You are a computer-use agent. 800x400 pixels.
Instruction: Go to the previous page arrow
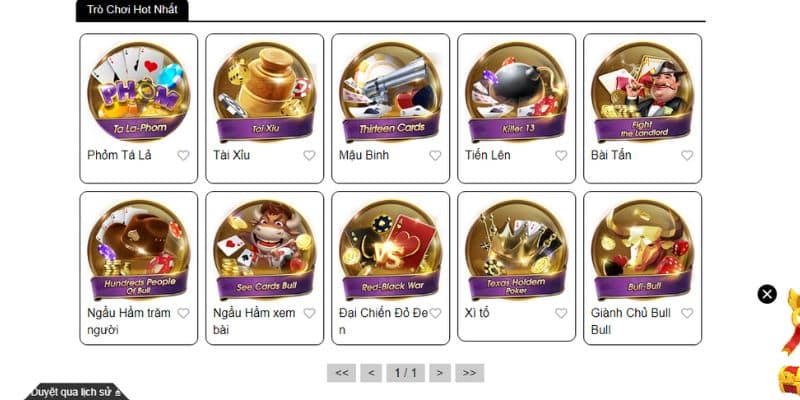(x=371, y=373)
